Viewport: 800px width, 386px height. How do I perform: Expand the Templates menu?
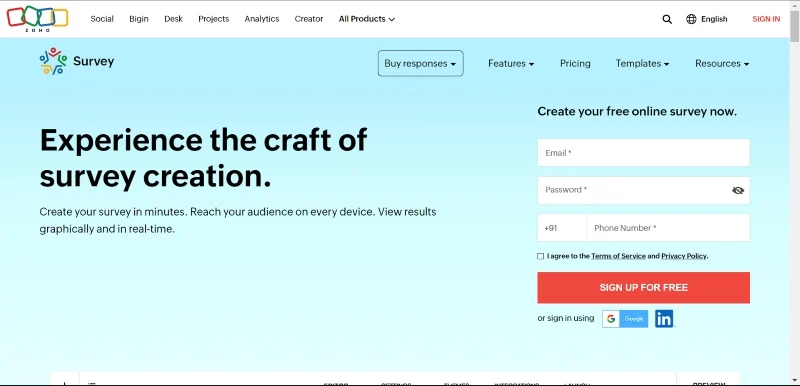coord(642,63)
